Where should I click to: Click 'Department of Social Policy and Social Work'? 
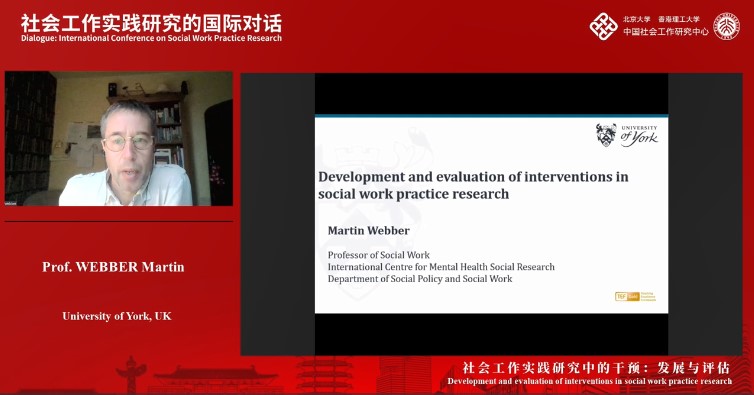(420, 279)
